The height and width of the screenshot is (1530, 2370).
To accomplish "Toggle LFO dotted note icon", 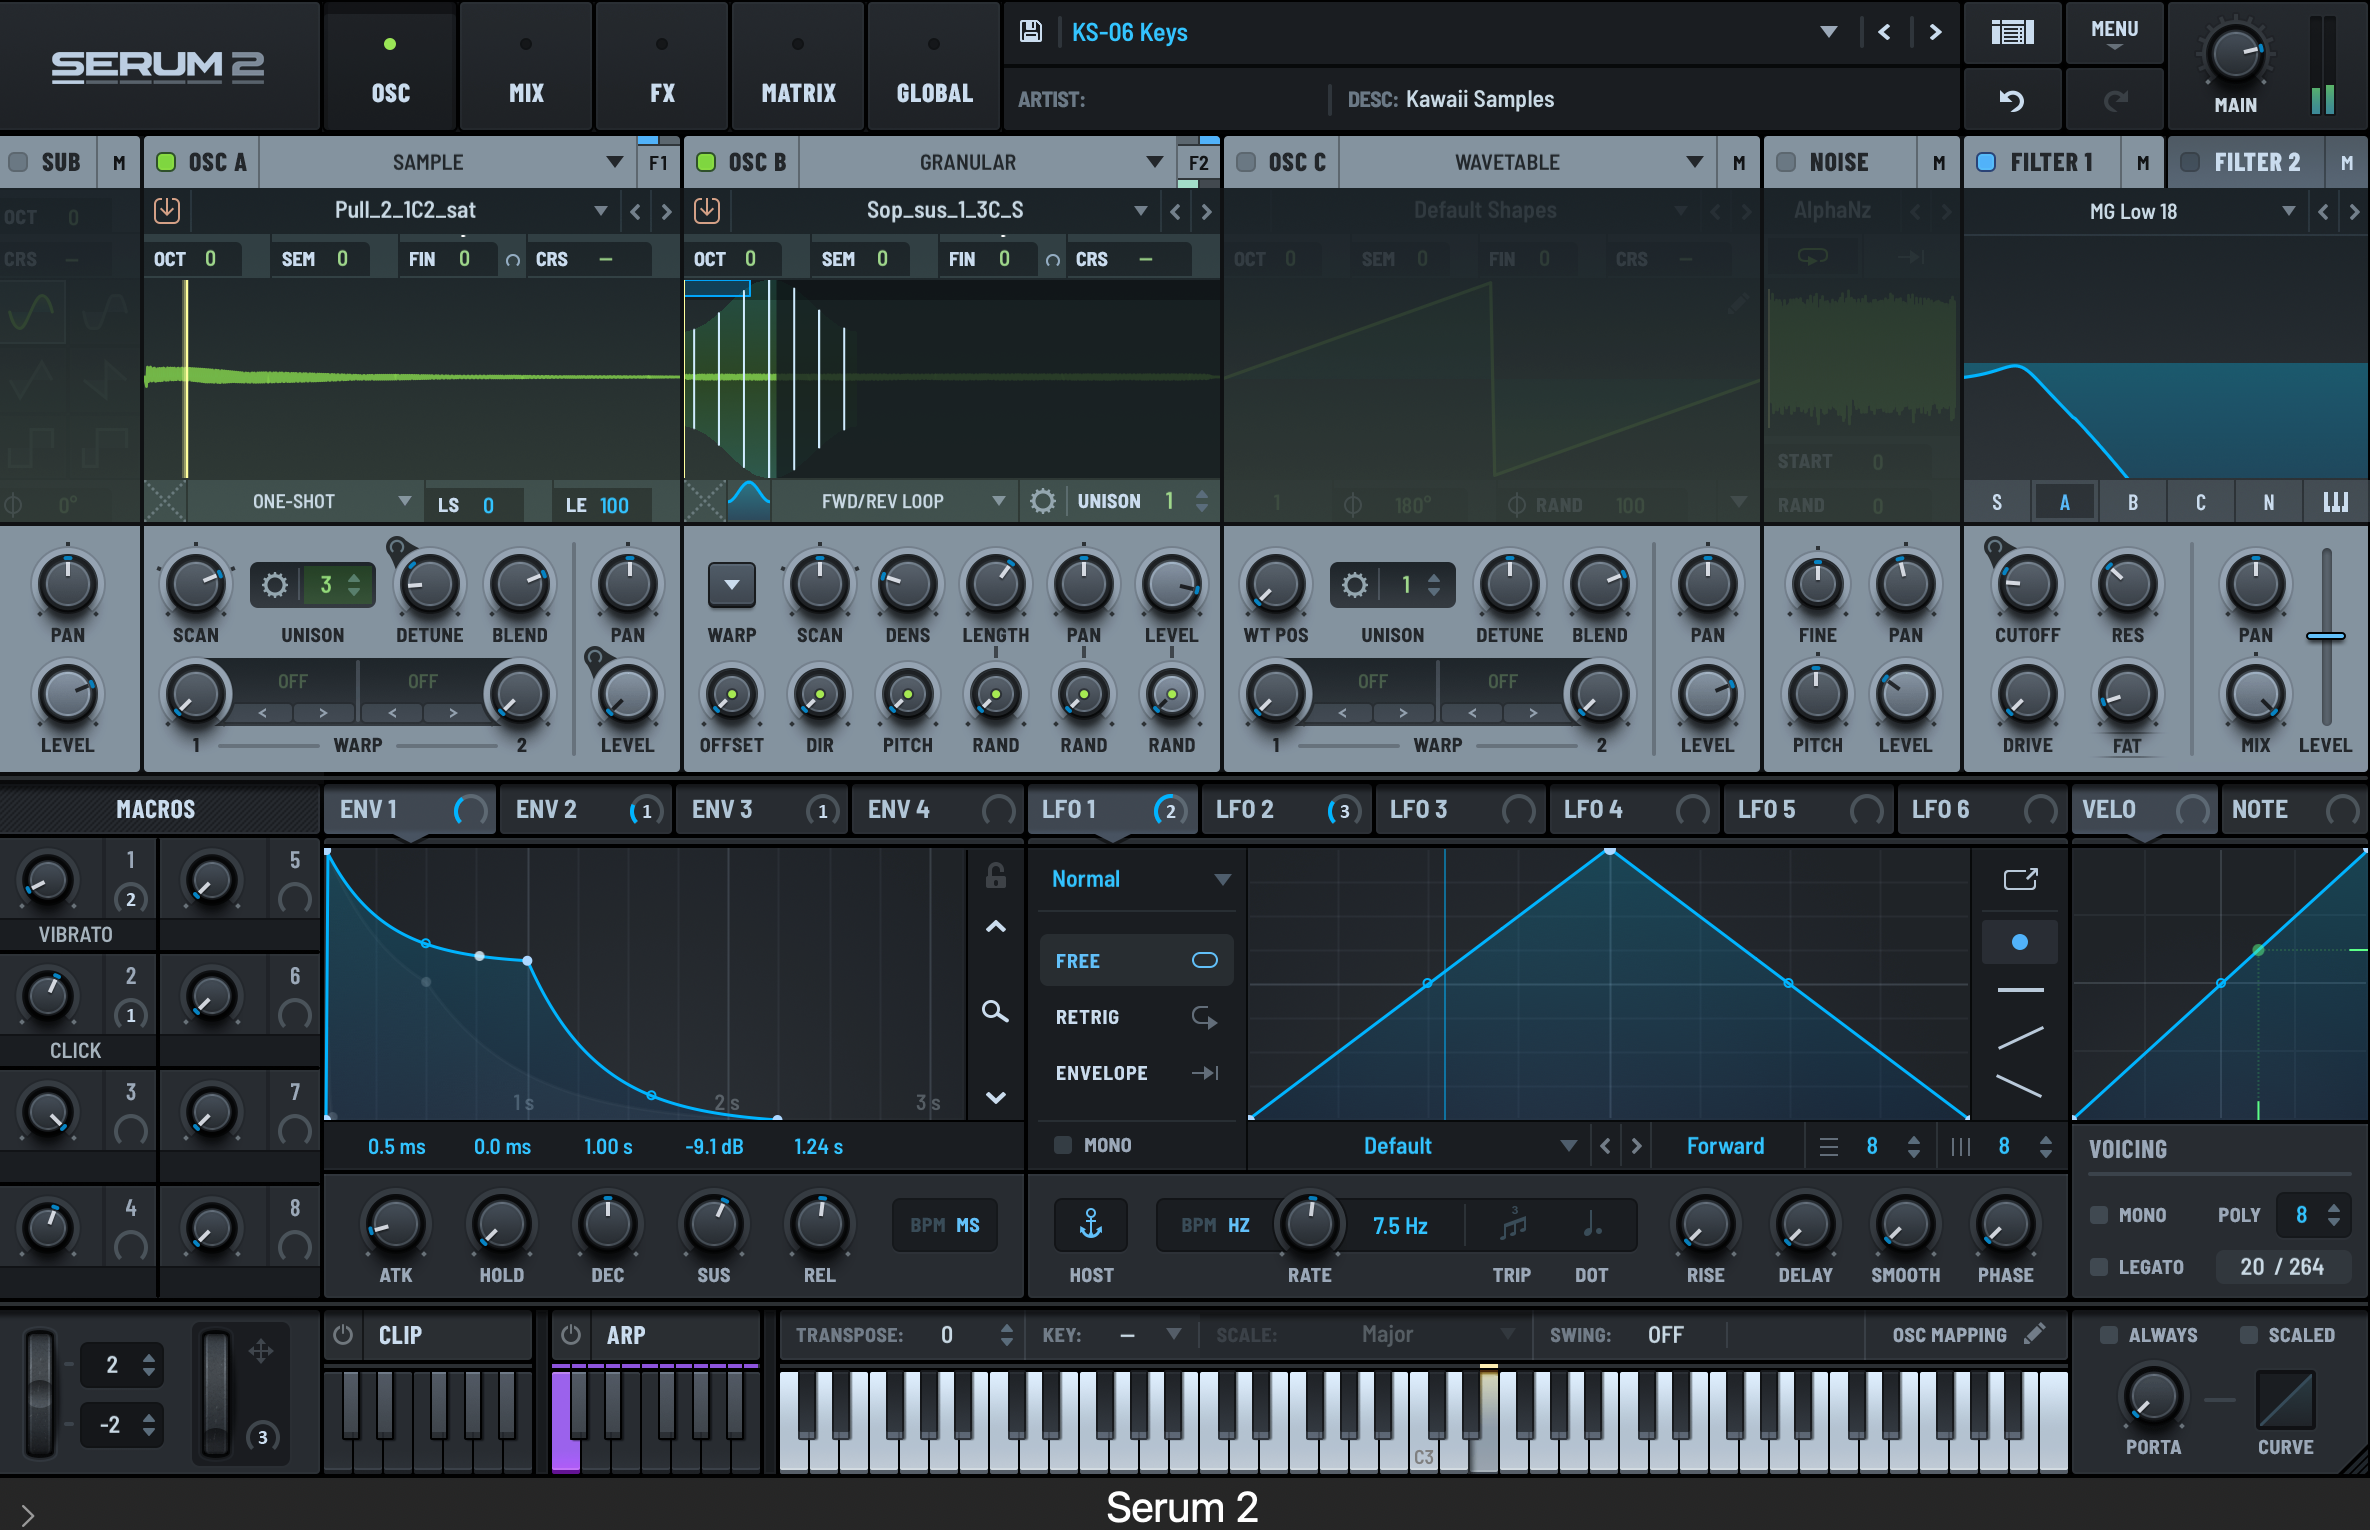I will (x=1592, y=1224).
